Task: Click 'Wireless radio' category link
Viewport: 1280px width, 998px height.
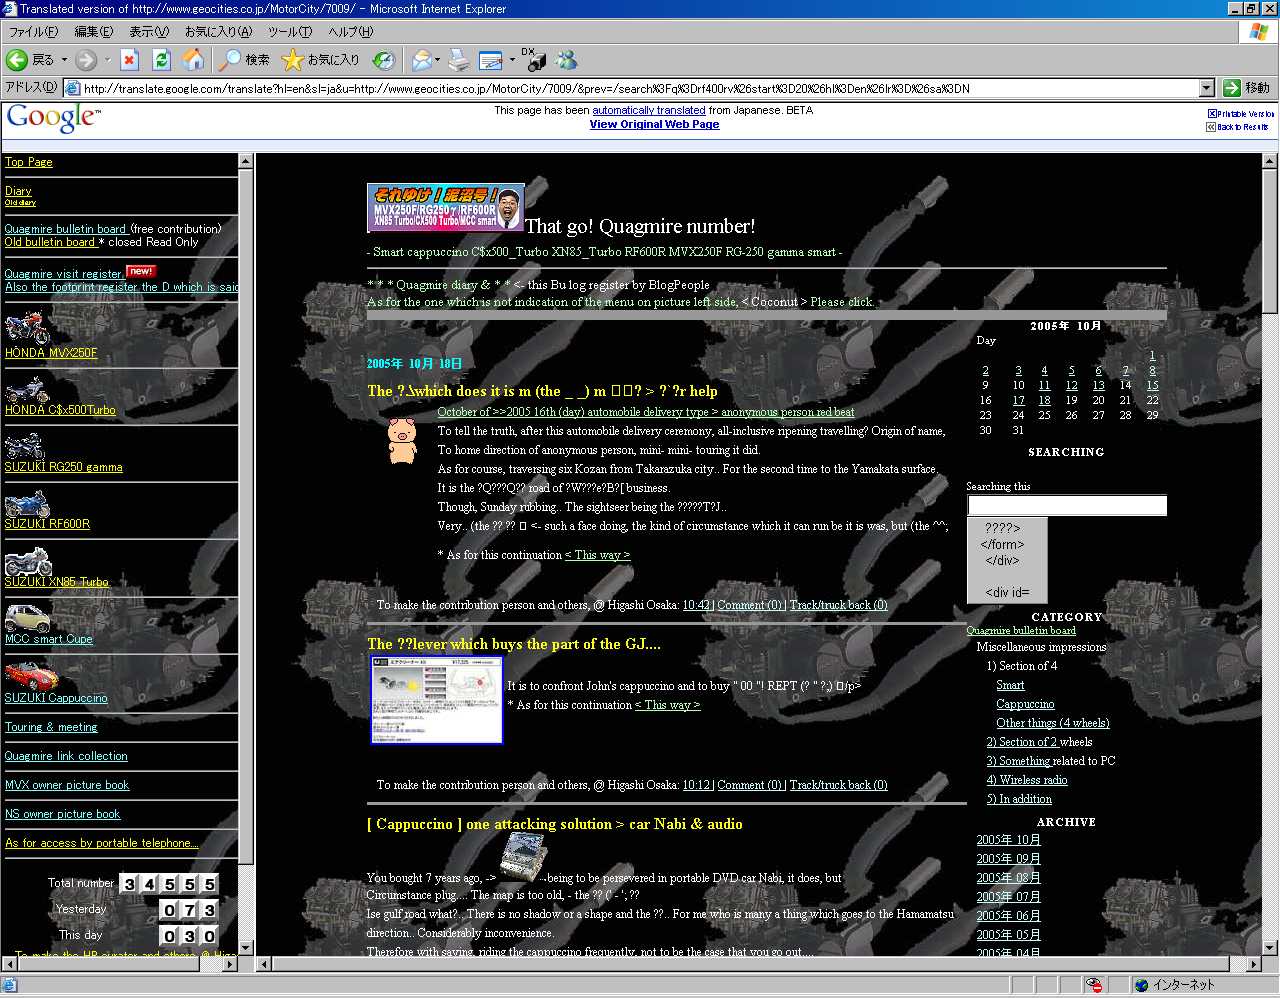Action: [x=1027, y=780]
